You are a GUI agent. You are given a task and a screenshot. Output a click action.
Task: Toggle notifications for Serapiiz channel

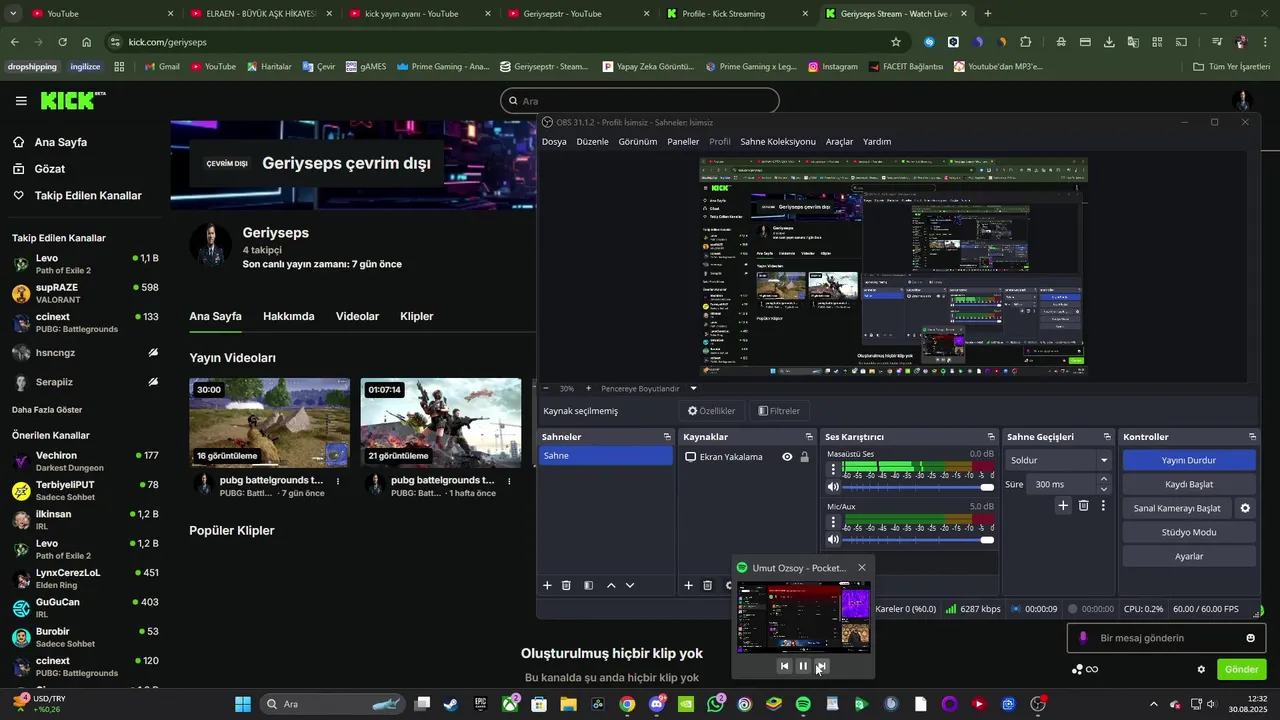point(153,382)
